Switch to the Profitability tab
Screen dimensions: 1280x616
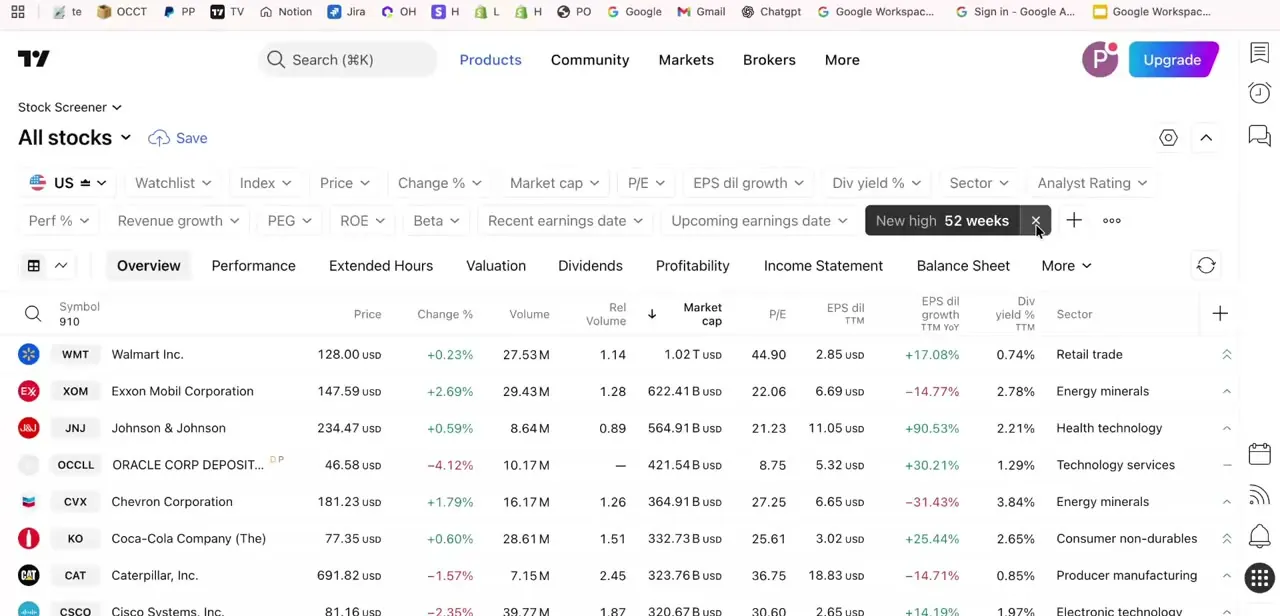(692, 266)
